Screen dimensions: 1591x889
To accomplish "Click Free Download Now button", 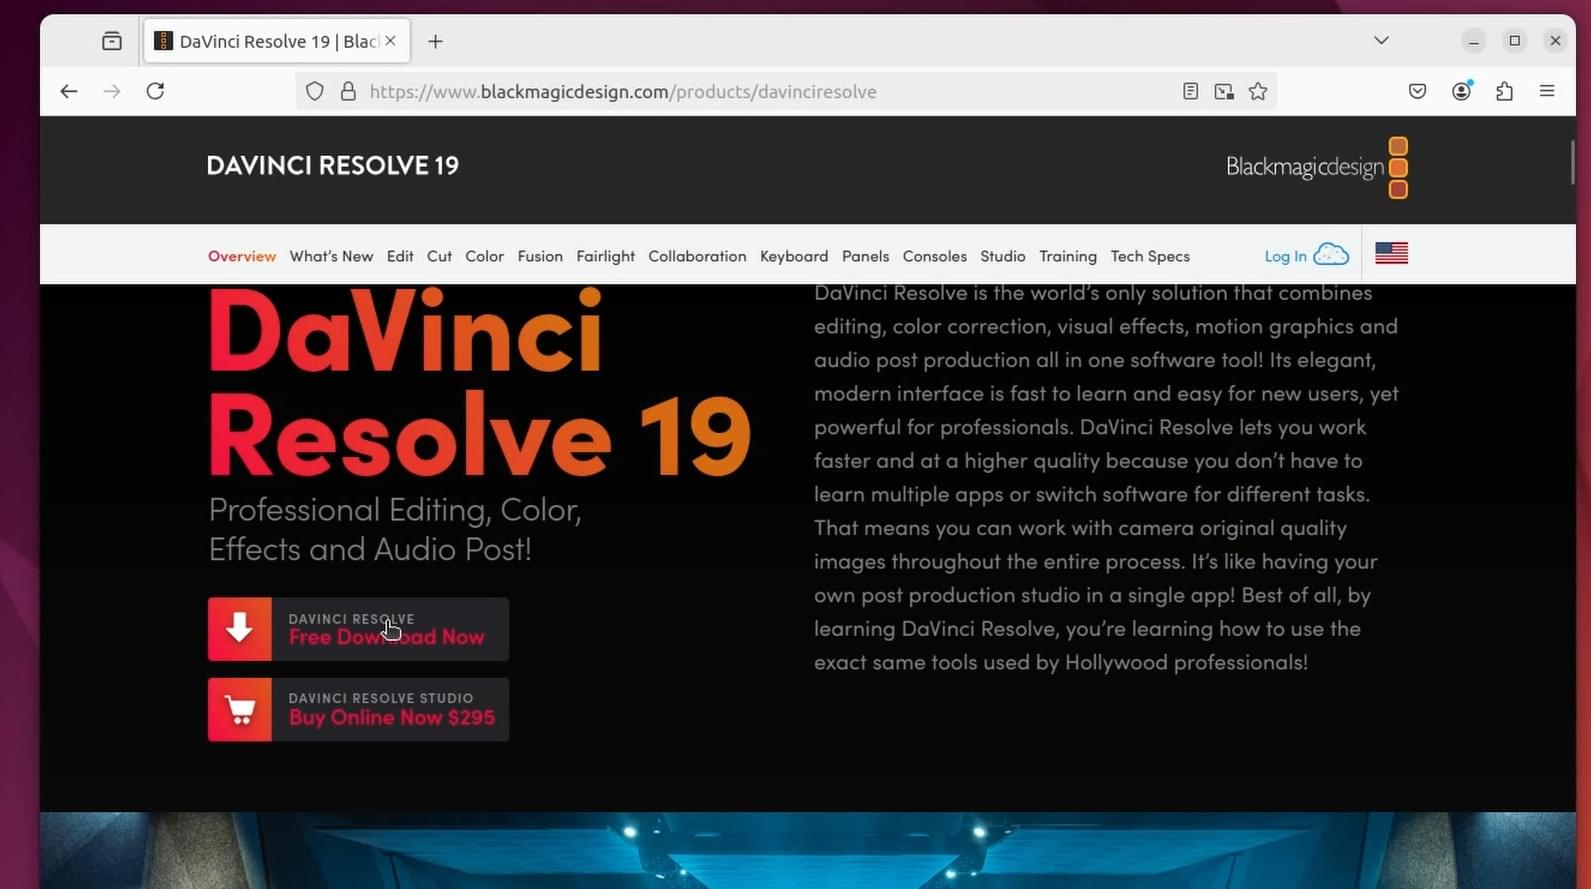I will click(x=358, y=629).
